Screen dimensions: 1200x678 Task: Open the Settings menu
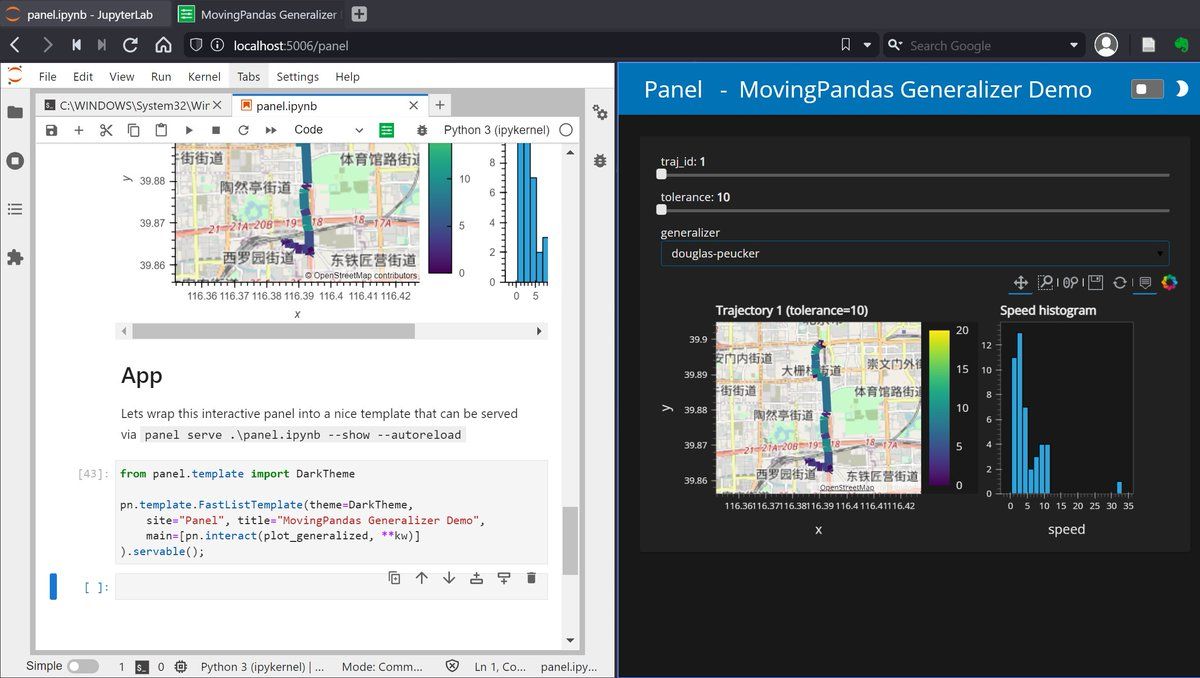[297, 77]
